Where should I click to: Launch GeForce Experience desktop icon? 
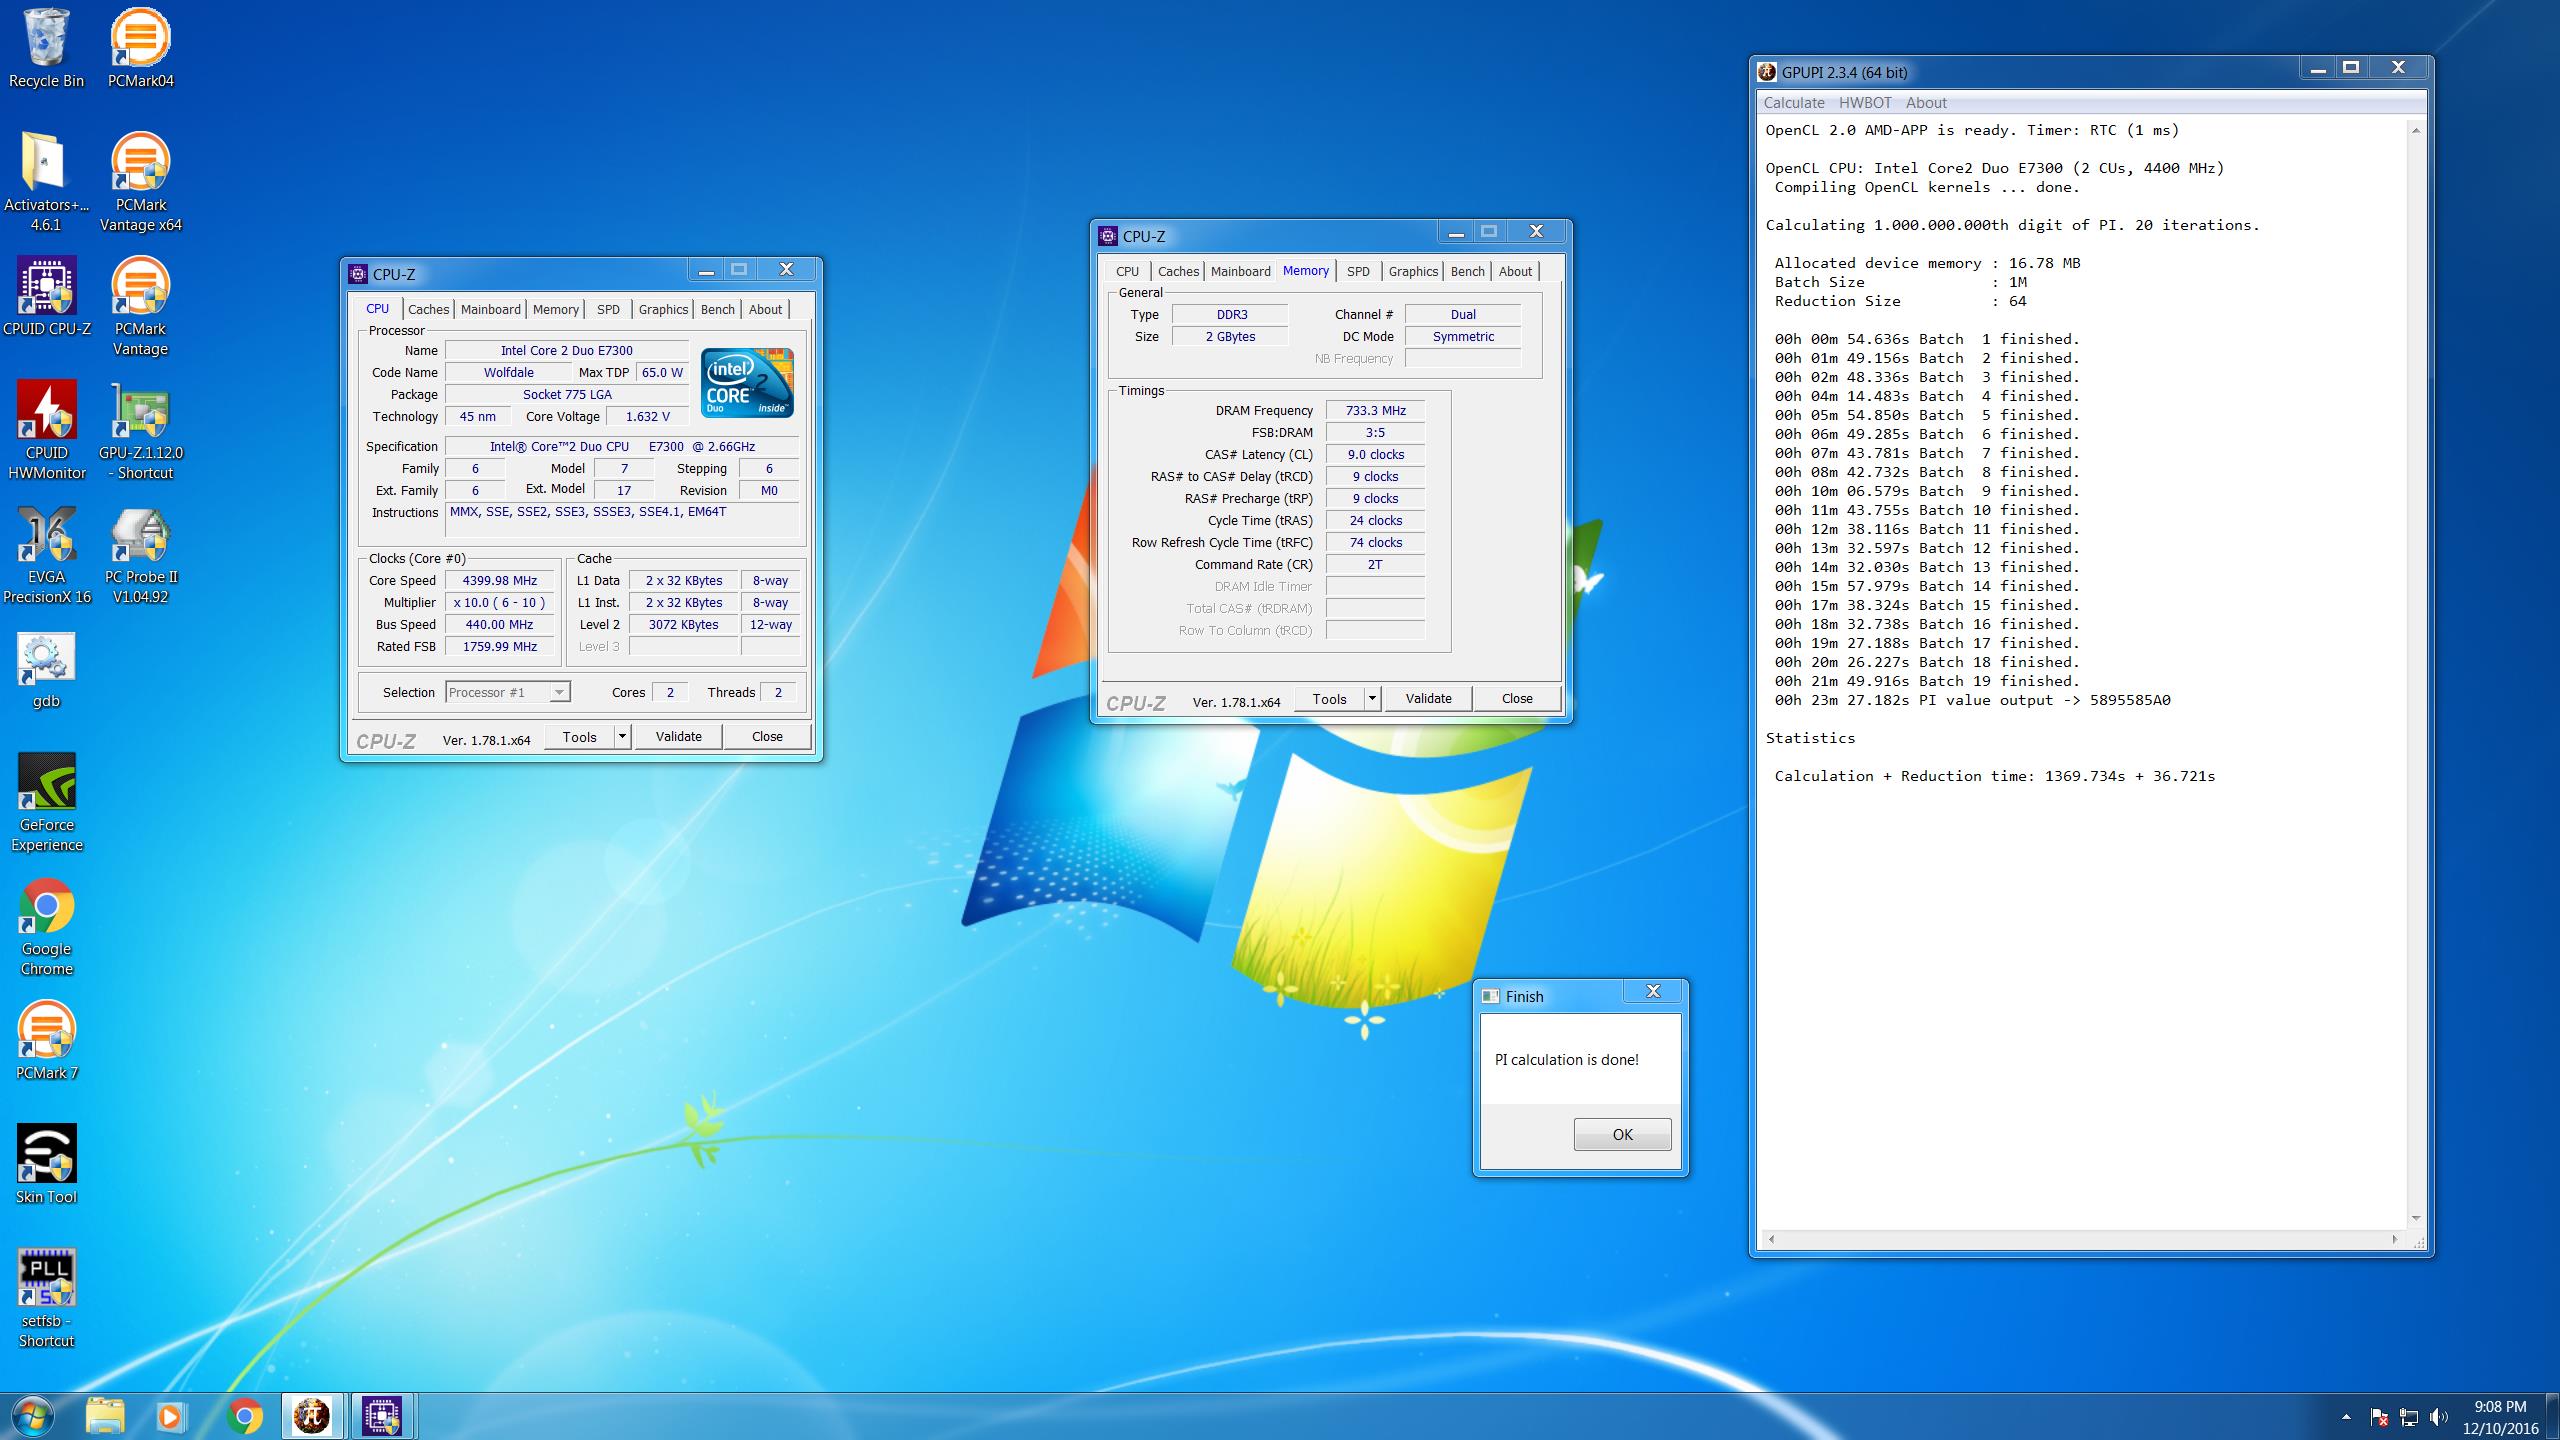(x=46, y=803)
